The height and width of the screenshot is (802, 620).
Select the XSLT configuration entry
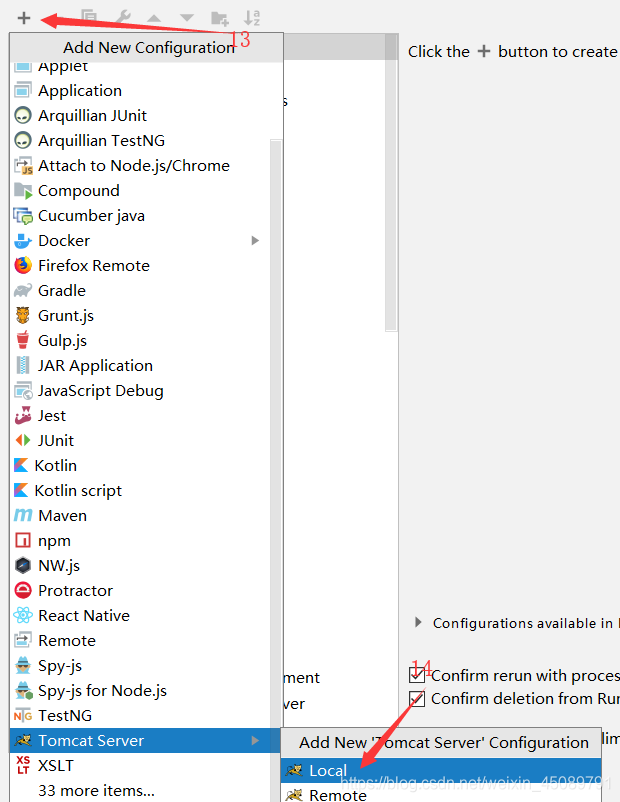click(141, 766)
